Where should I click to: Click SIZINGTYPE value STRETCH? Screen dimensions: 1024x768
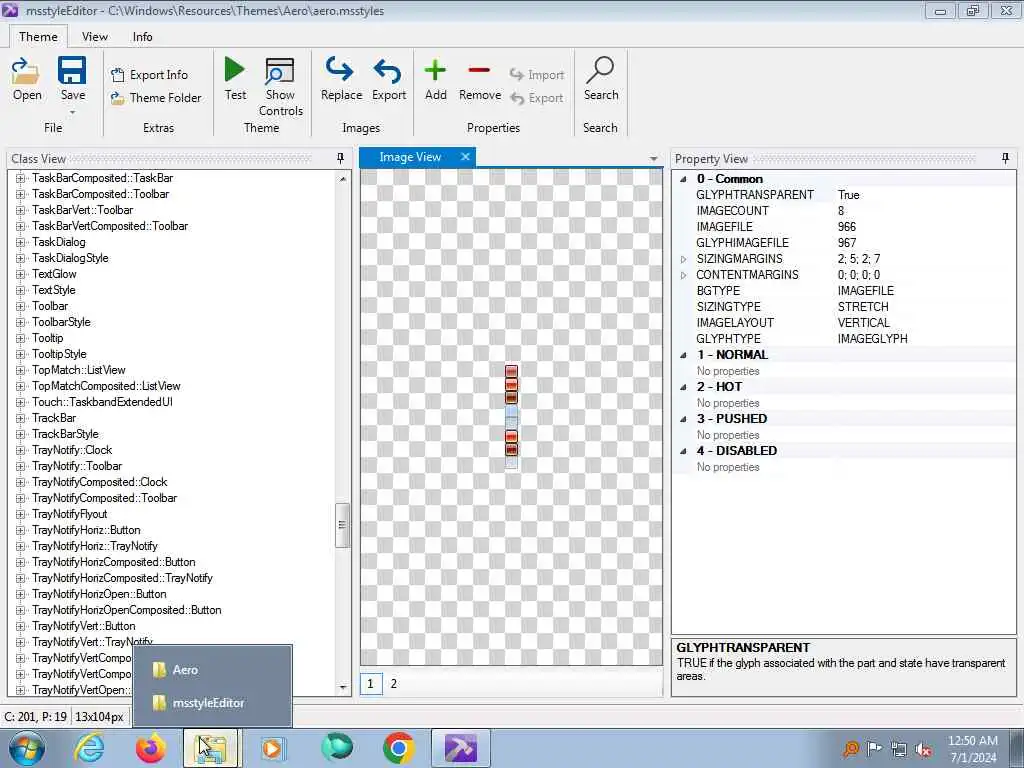pyautogui.click(x=863, y=307)
